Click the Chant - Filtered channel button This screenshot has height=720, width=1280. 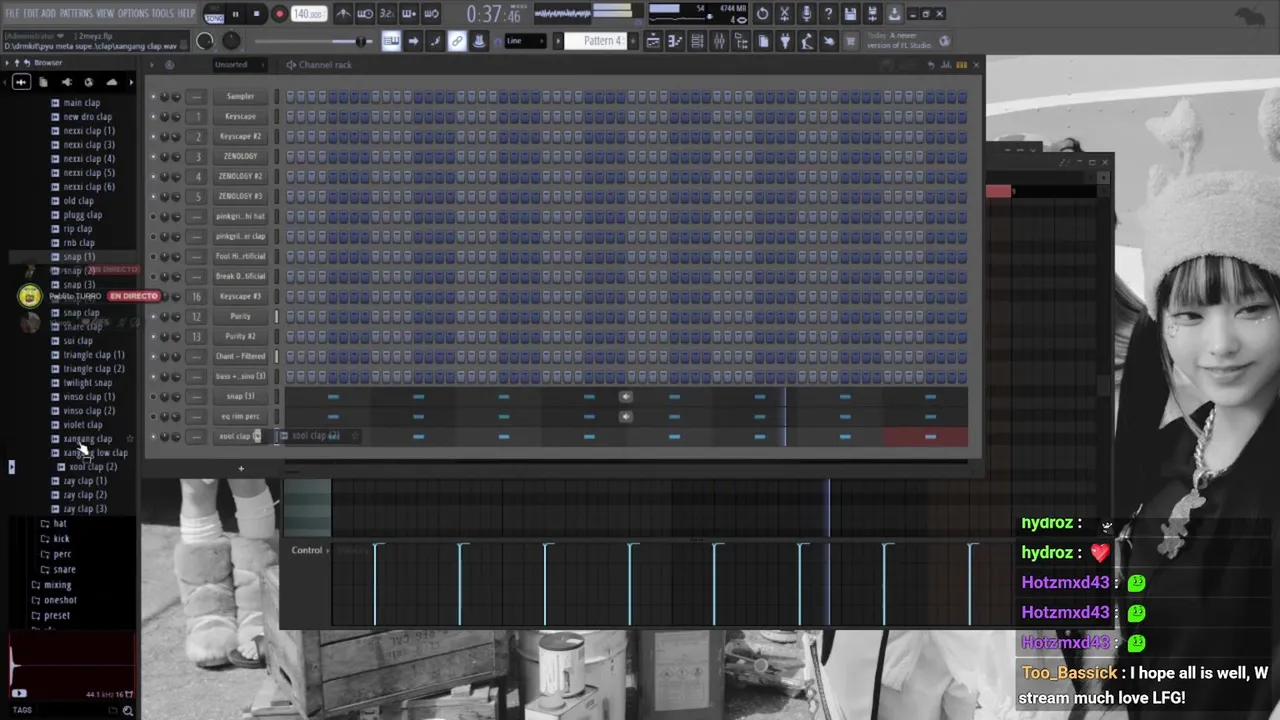tap(240, 356)
